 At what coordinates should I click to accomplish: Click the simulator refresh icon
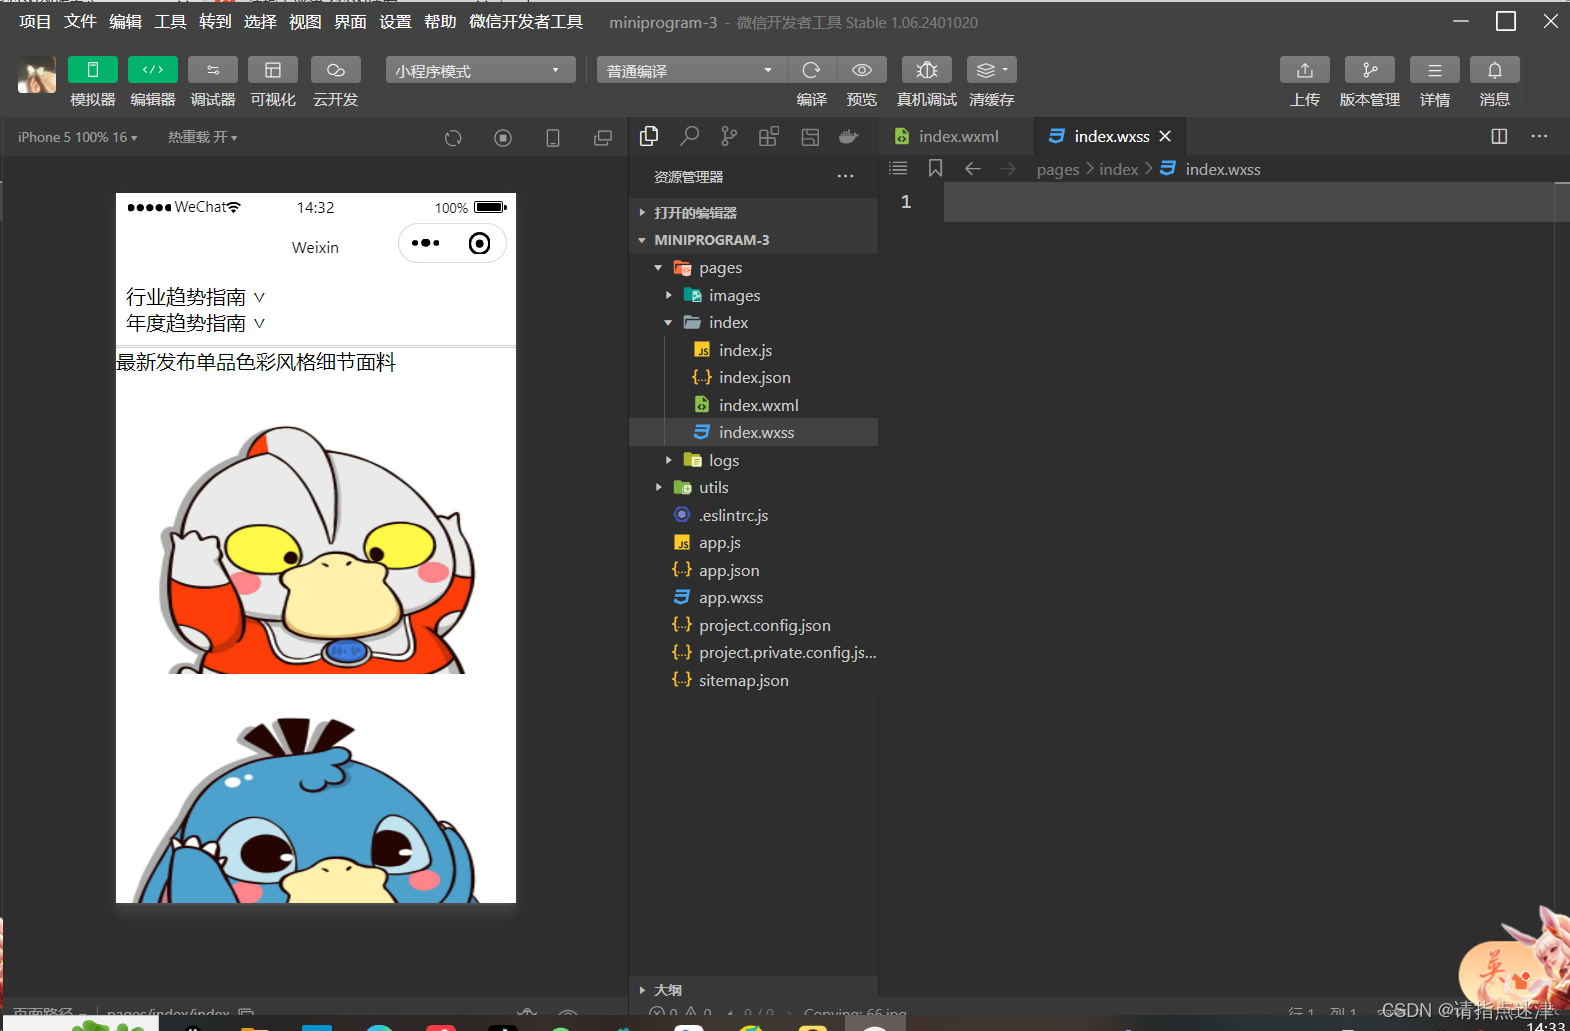(453, 138)
